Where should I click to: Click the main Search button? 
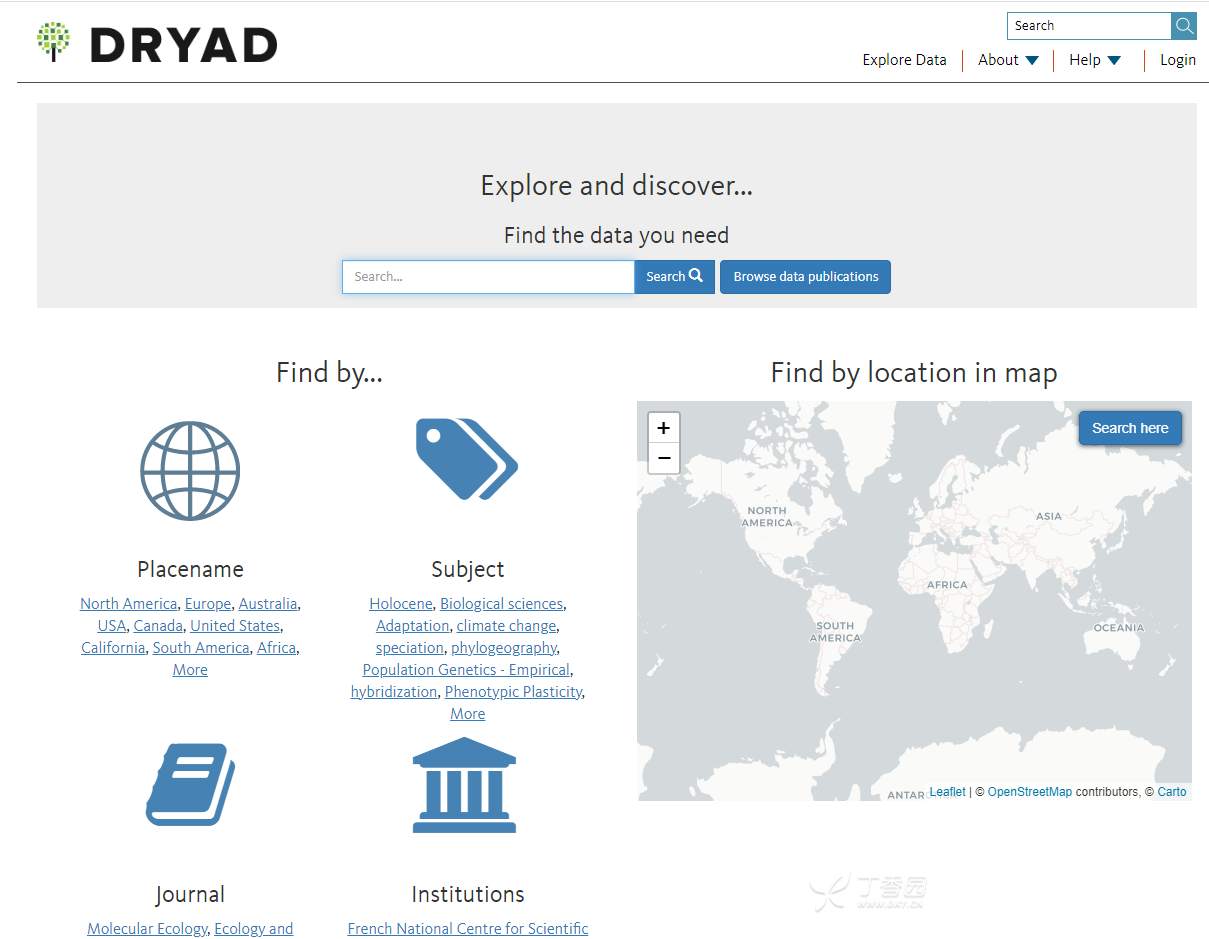pos(674,277)
